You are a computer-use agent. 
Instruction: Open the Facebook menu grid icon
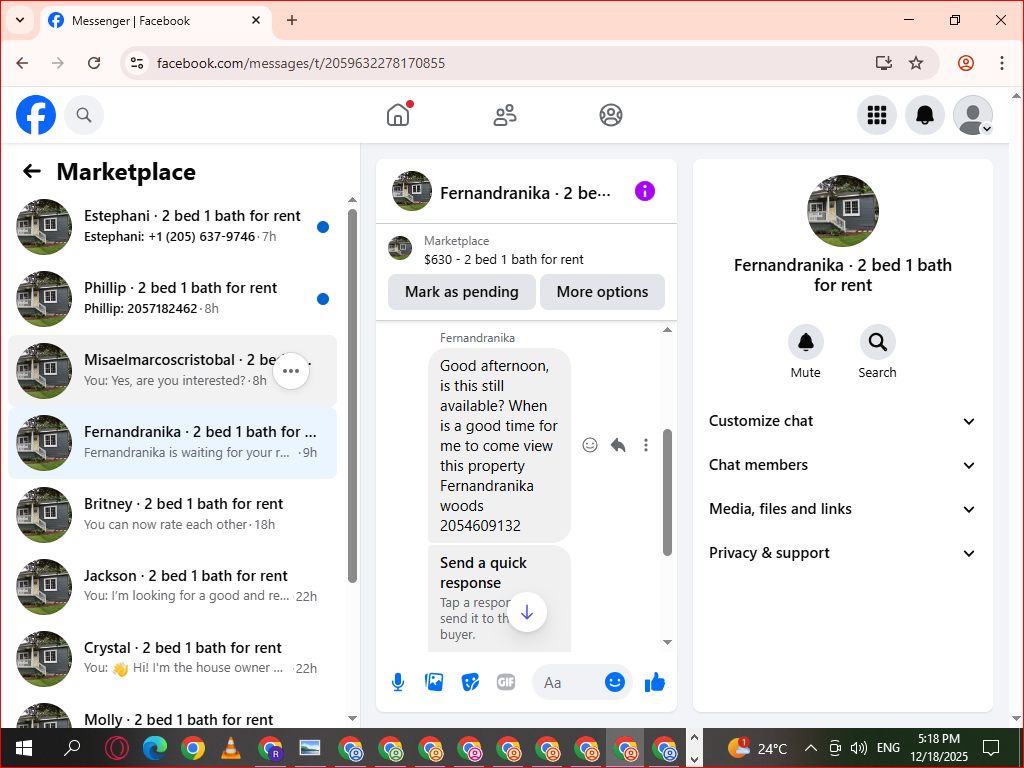tap(876, 115)
